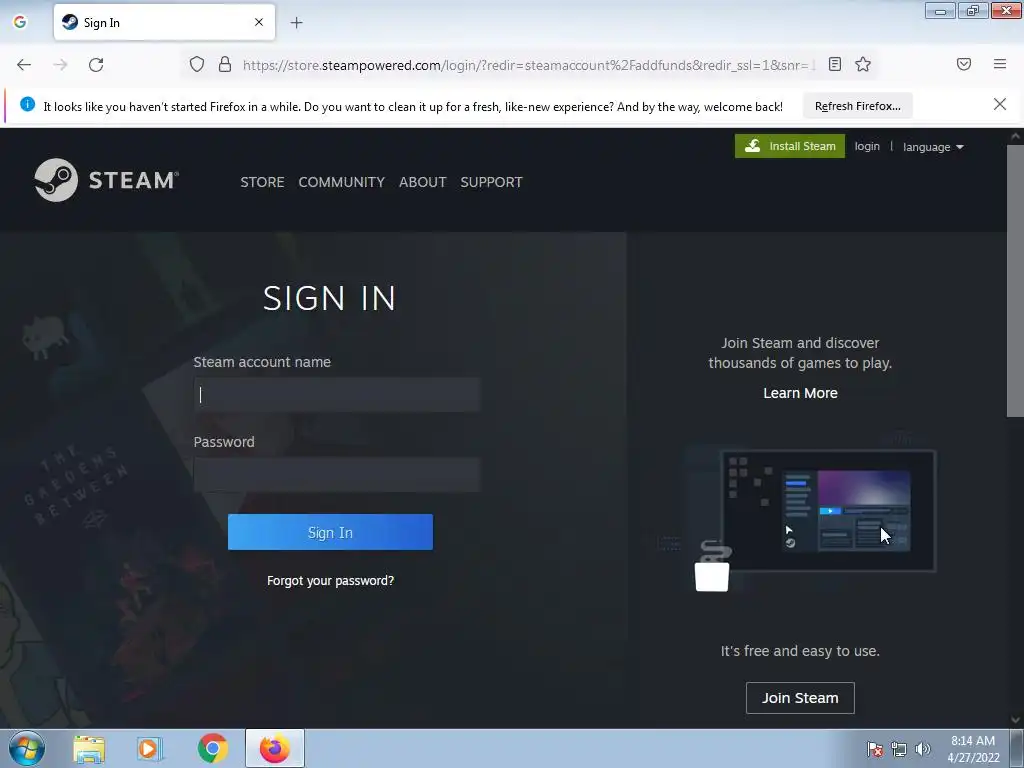Click the info icon in notification bar
The width and height of the screenshot is (1024, 768).
pos(27,104)
